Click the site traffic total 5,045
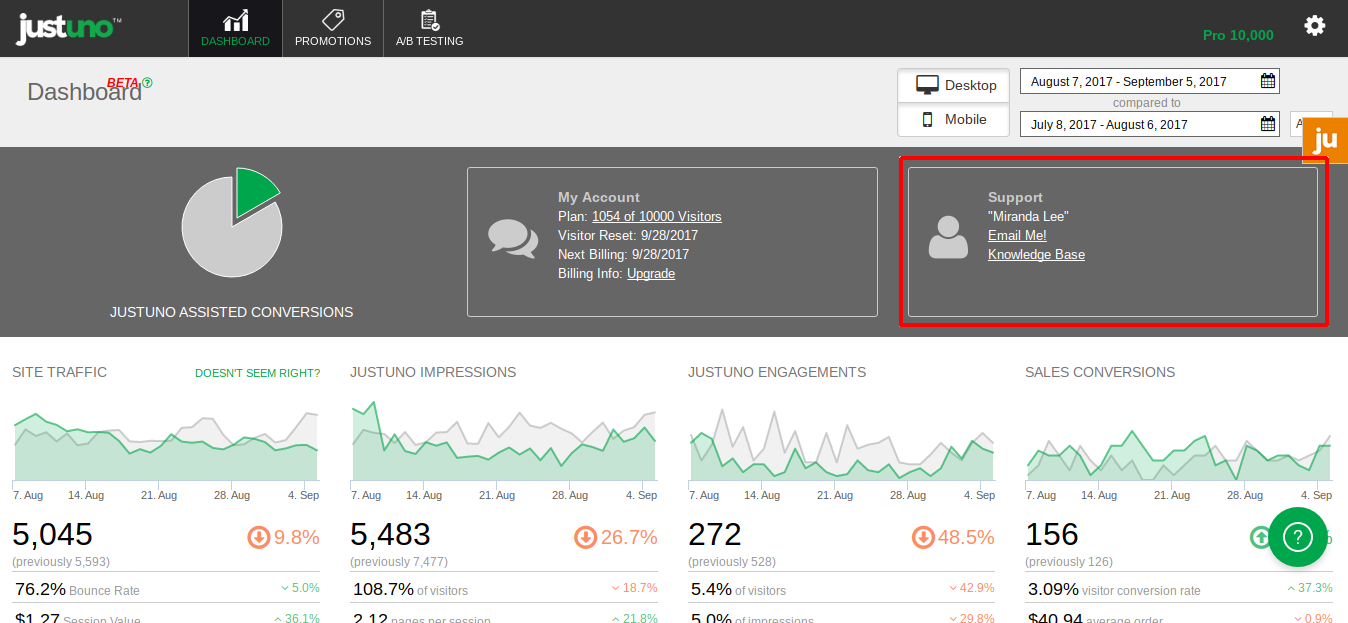 pyautogui.click(x=52, y=535)
